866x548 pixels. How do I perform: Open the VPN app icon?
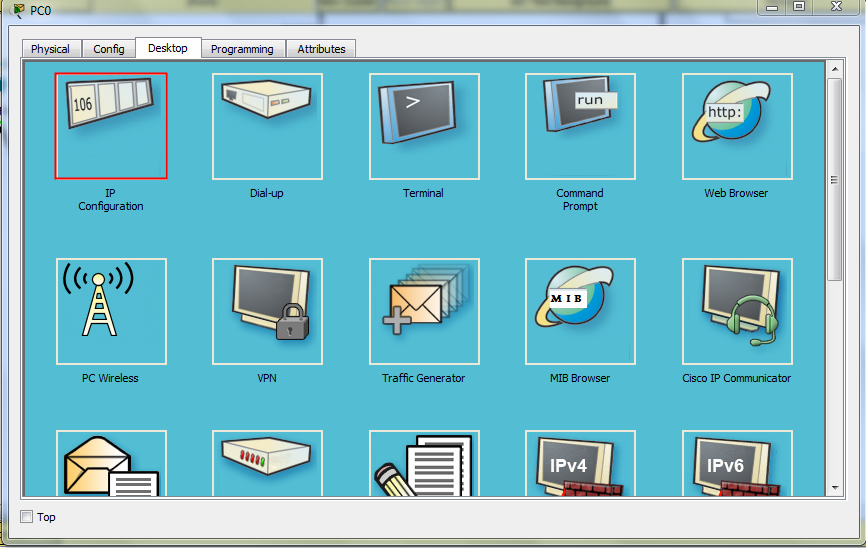click(267, 311)
